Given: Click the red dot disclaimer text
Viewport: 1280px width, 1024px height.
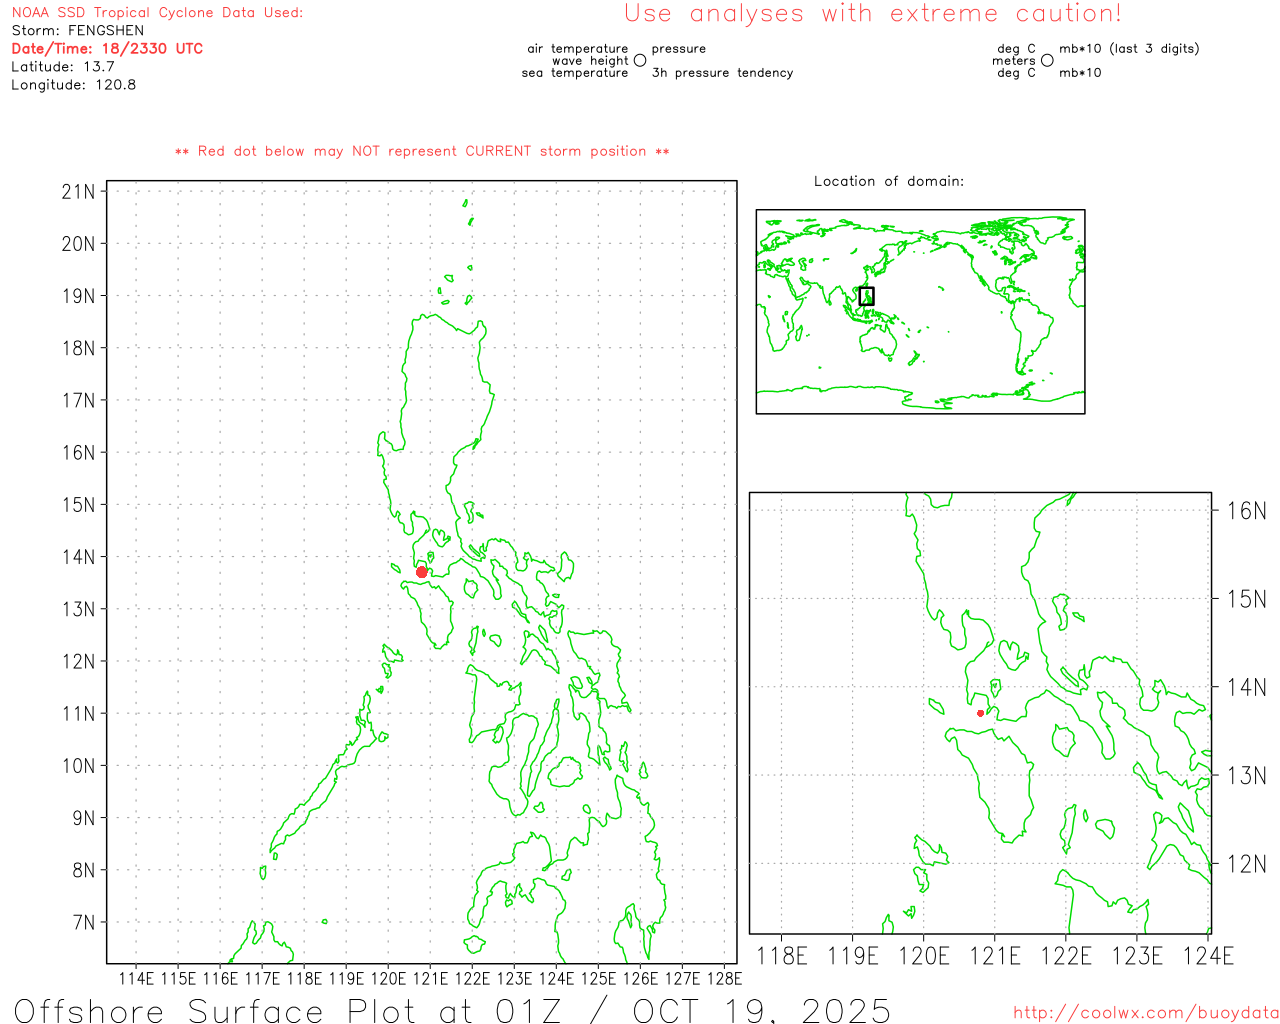Looking at the screenshot, I should pos(422,151).
